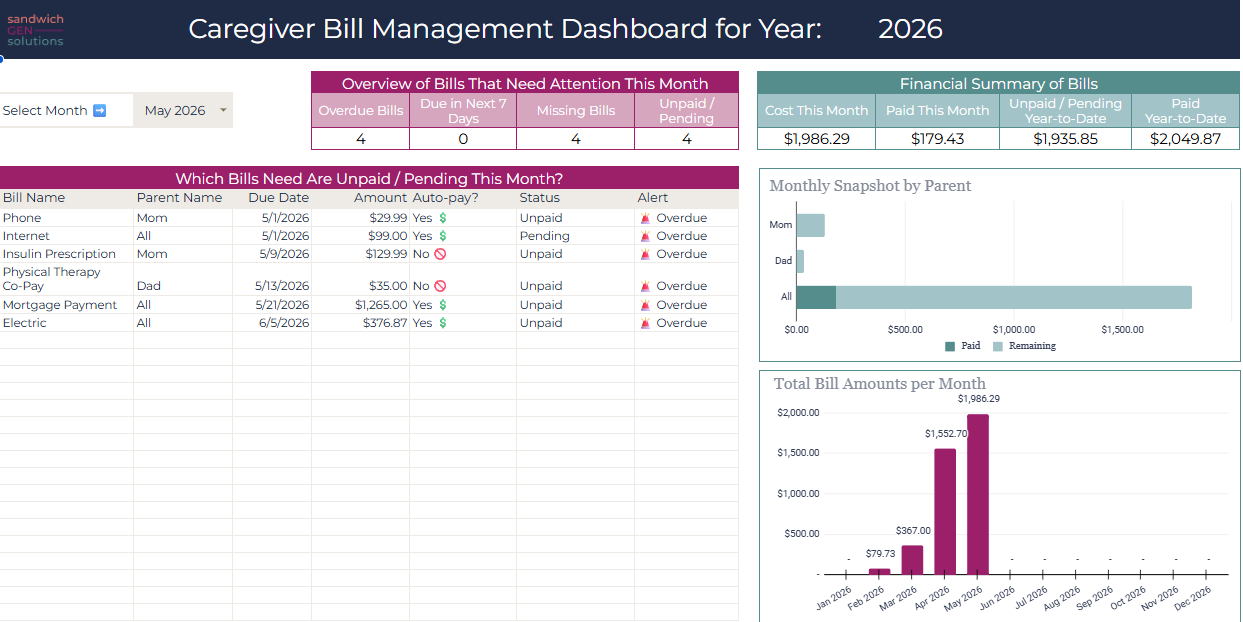Image resolution: width=1243 pixels, height=622 pixels.
Task: Click the Mom bar in Monthly Snapshot
Action: [810, 225]
